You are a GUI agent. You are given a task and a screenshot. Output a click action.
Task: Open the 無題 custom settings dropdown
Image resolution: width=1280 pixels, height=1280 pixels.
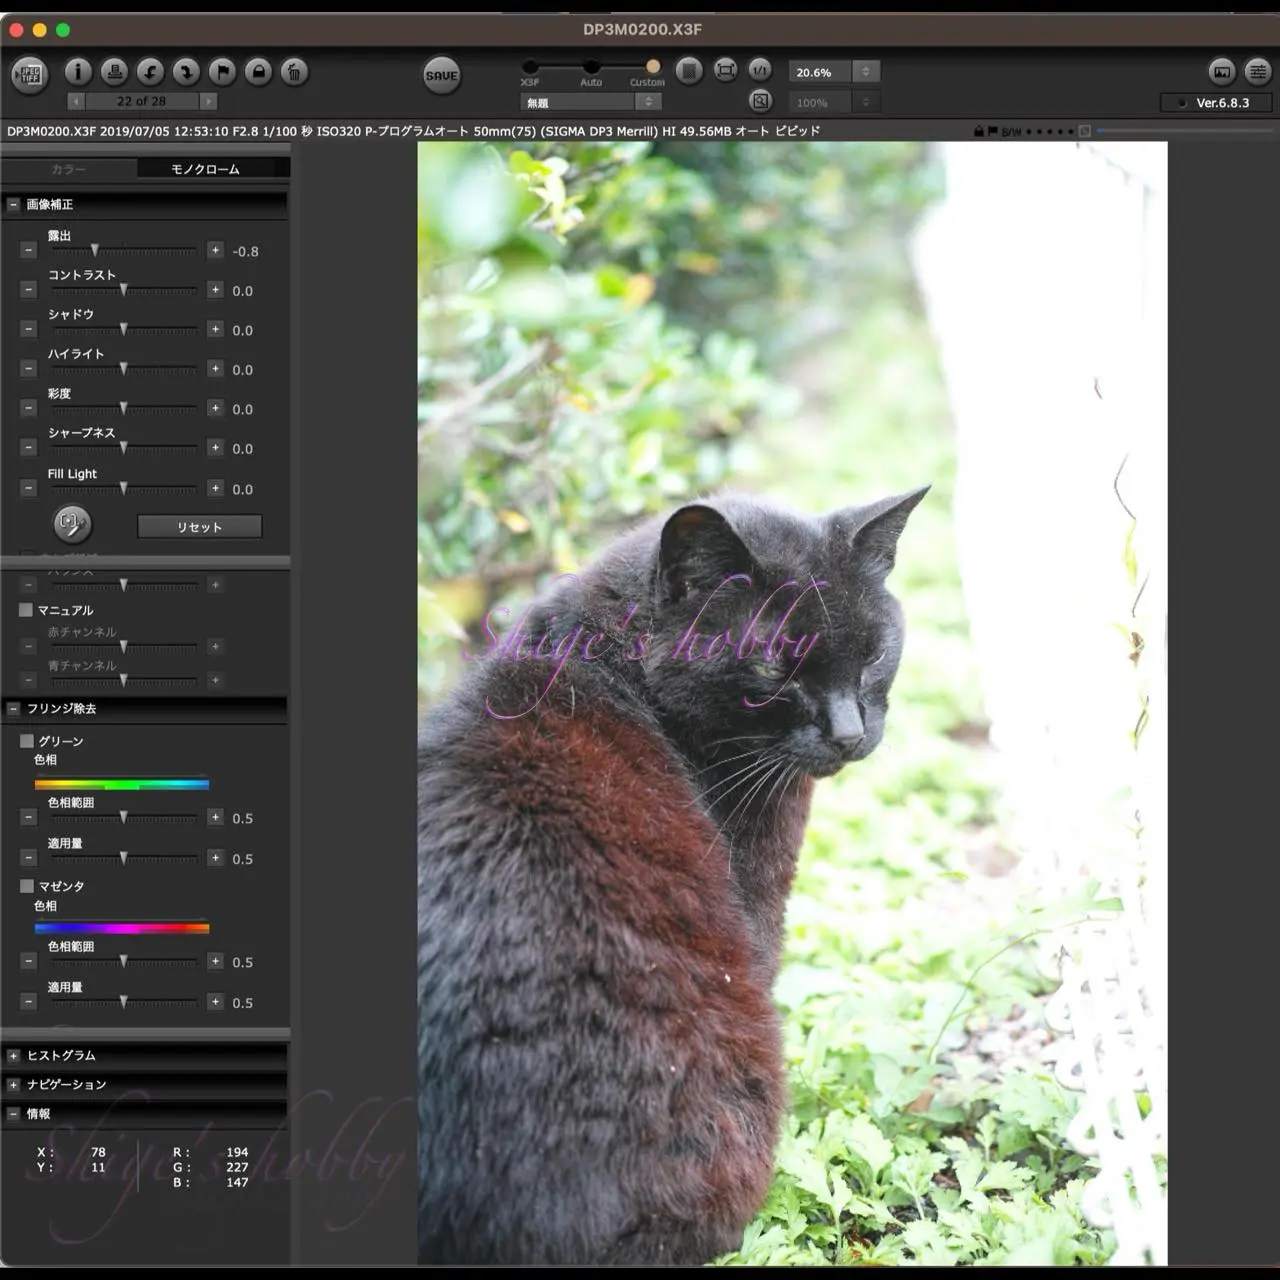(x=591, y=102)
